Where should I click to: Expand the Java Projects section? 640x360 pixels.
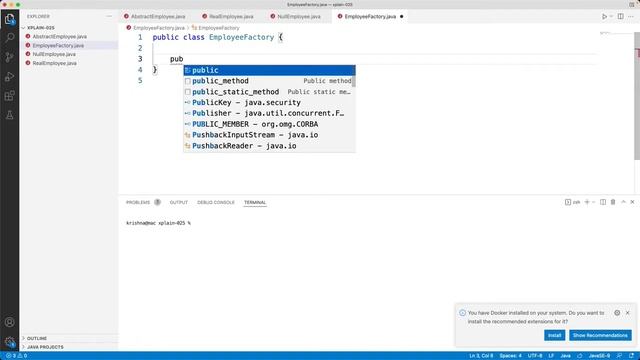(x=45, y=347)
